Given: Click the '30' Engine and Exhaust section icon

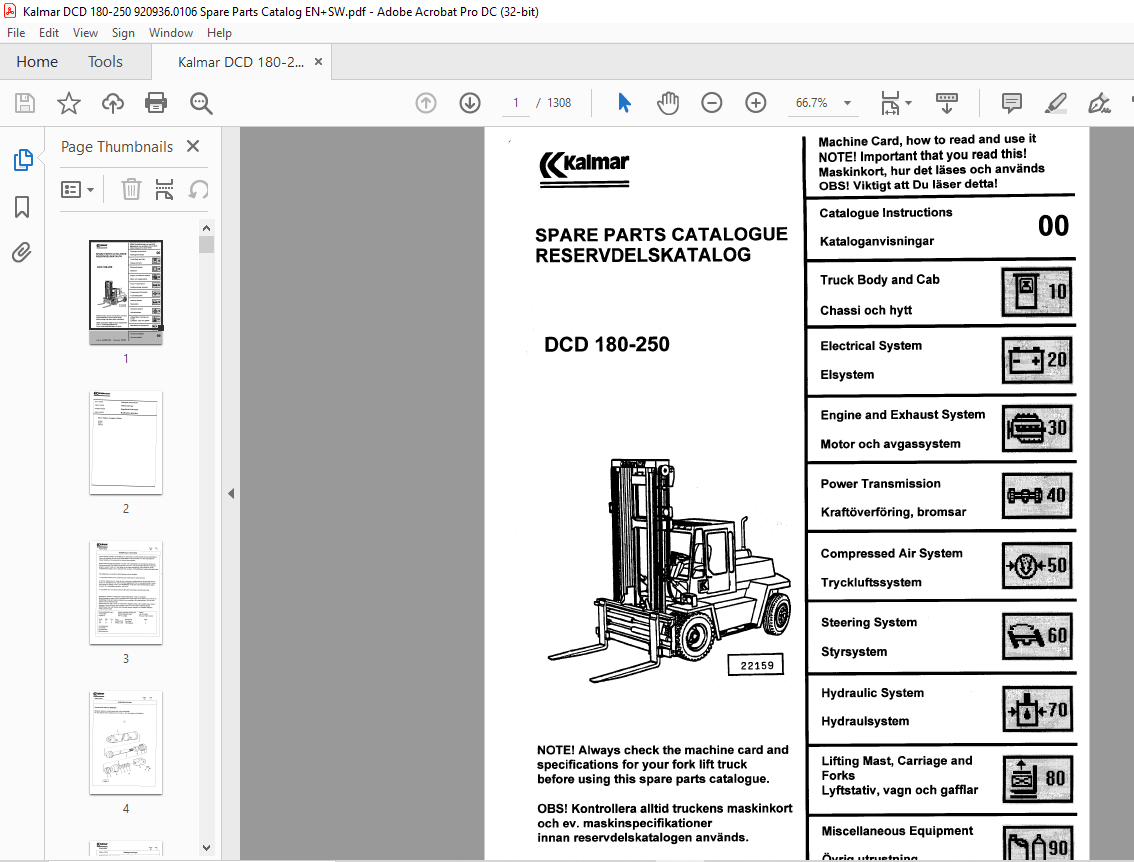Looking at the screenshot, I should [1037, 428].
